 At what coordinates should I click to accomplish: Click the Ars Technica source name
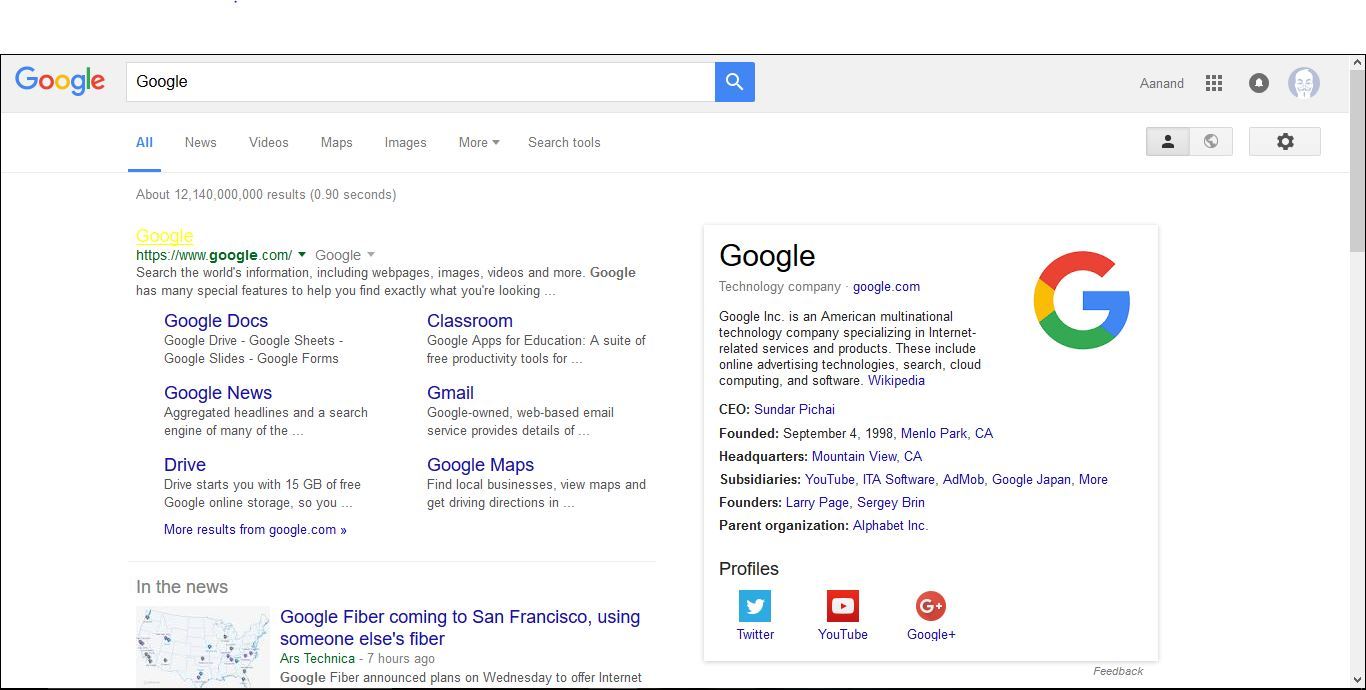point(317,659)
